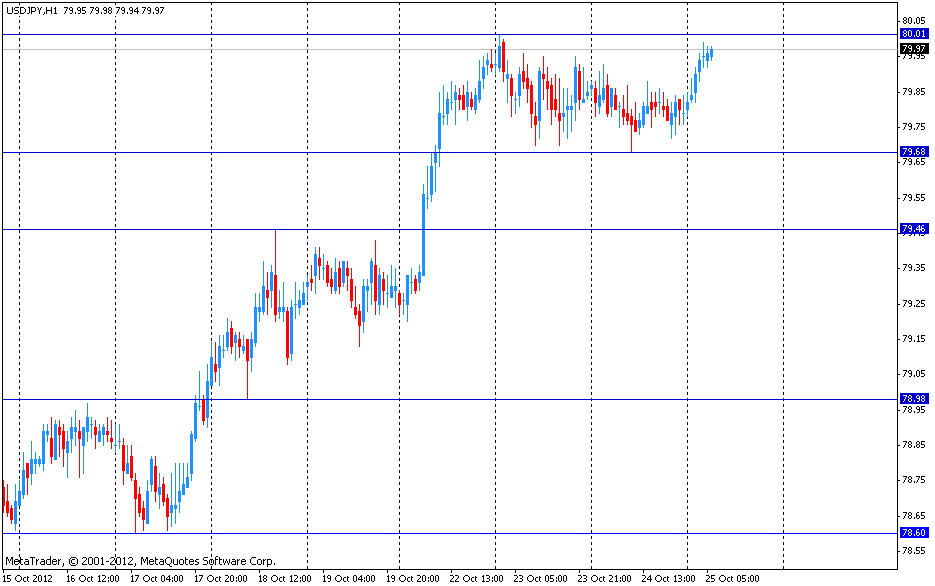Click the 80.05 price scale value

(x=912, y=21)
